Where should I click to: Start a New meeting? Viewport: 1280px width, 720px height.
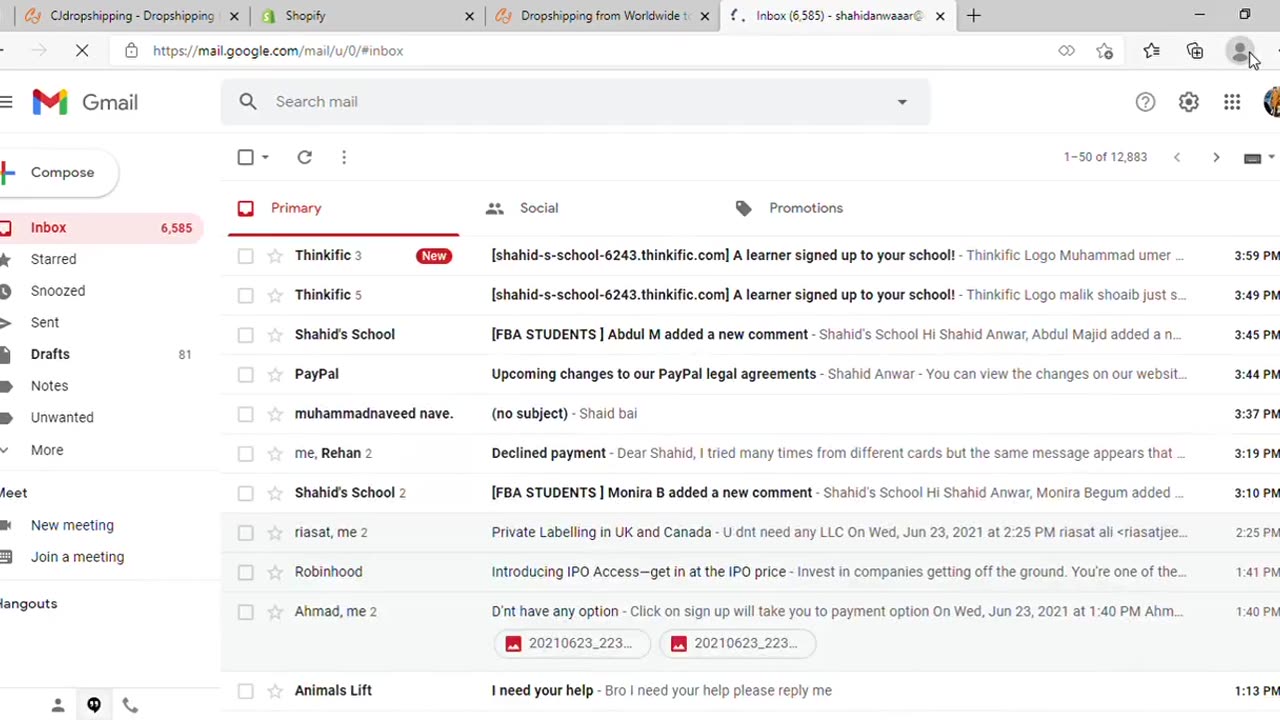[72, 525]
